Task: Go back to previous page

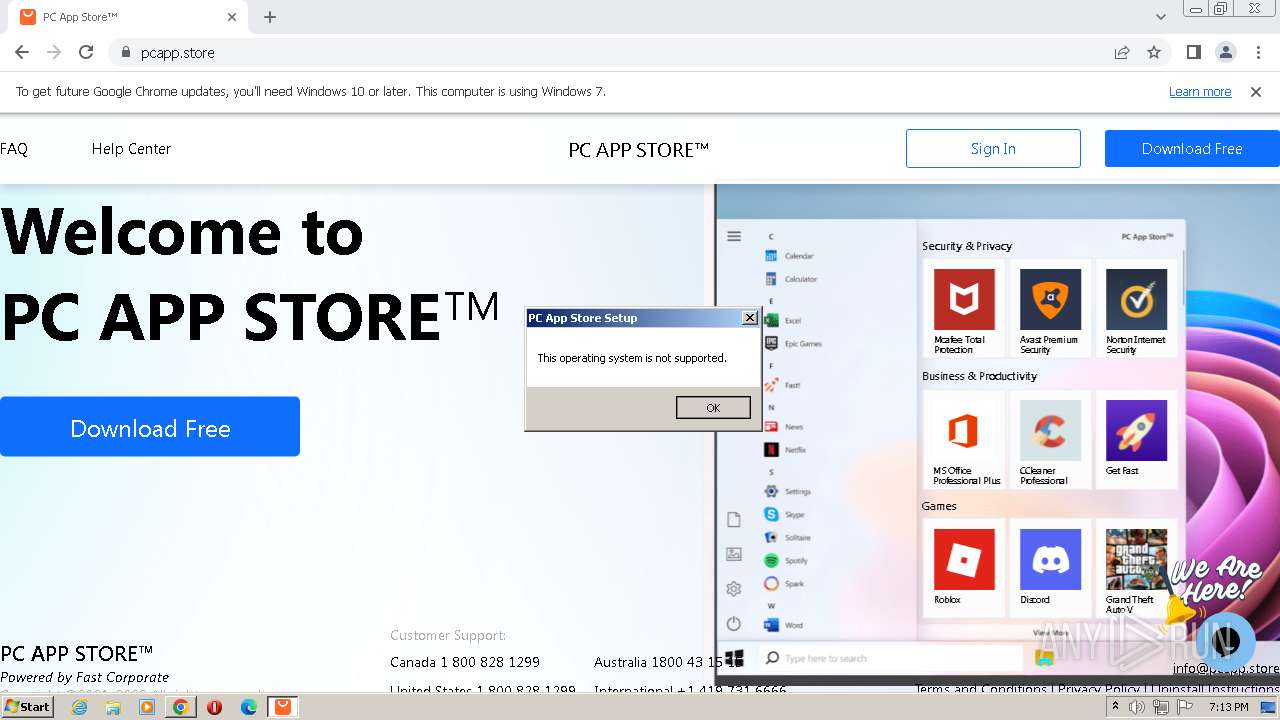Action: coord(22,52)
